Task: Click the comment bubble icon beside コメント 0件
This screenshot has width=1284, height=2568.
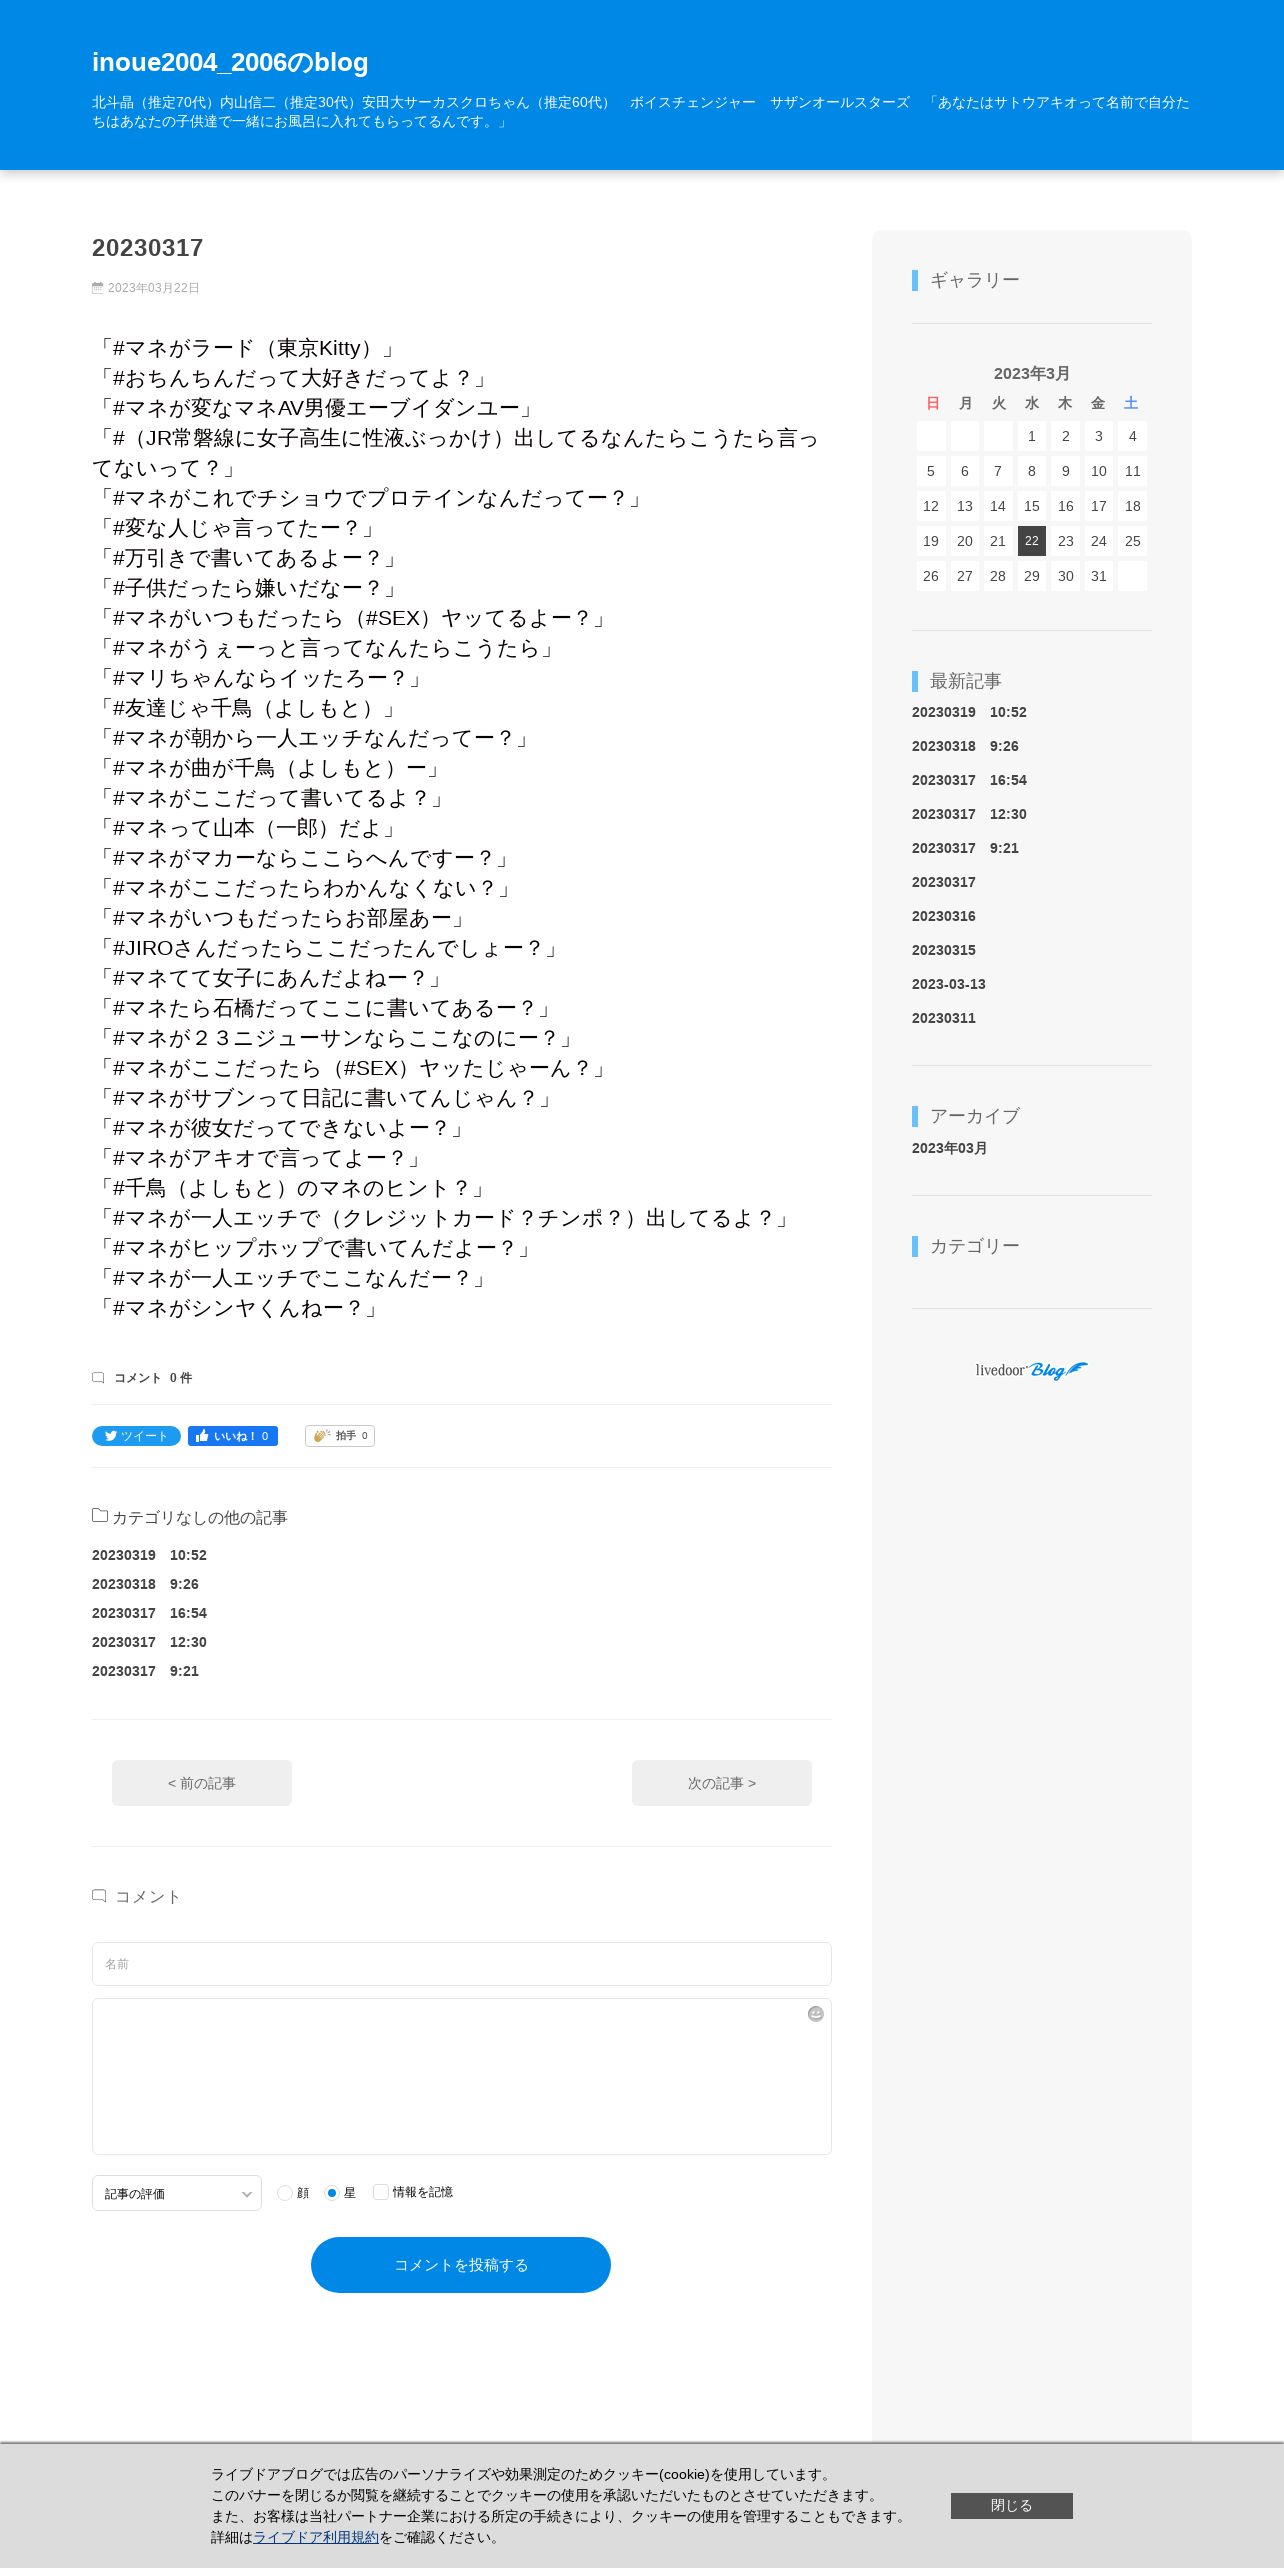Action: pyautogui.click(x=98, y=1377)
